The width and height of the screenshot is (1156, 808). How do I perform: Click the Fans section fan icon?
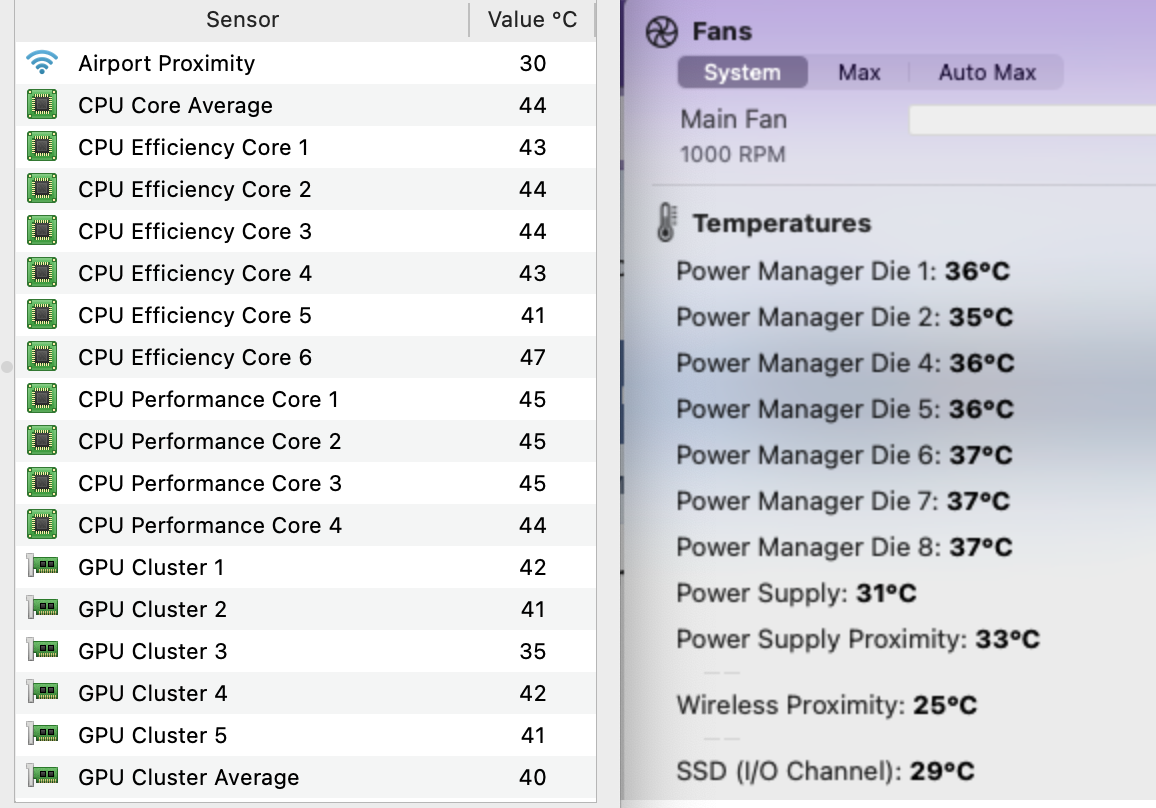(x=662, y=32)
